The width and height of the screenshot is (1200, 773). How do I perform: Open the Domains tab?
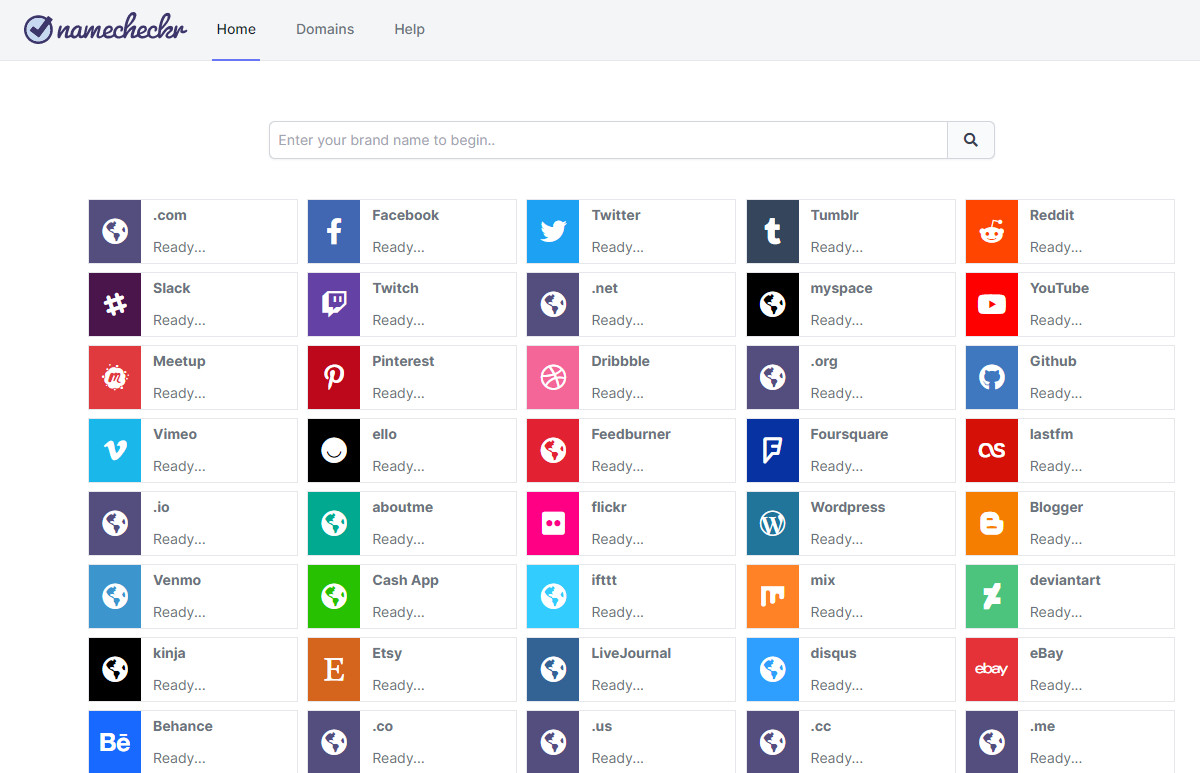coord(325,29)
